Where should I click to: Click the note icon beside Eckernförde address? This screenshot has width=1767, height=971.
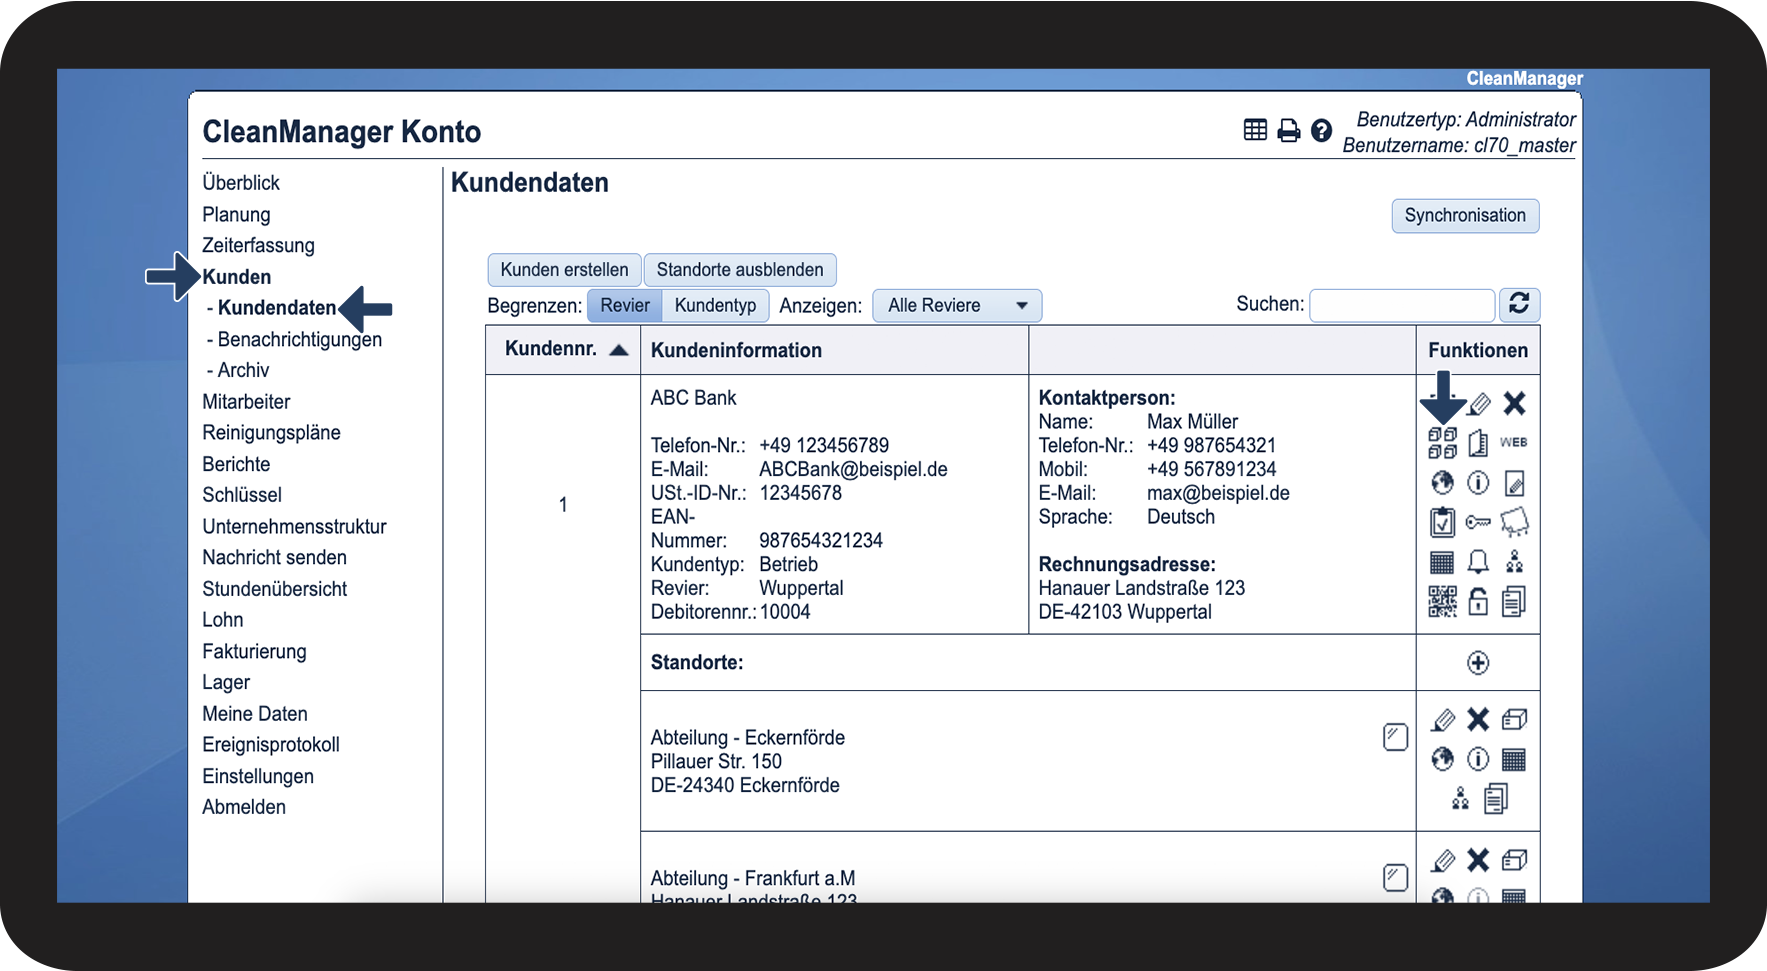click(1395, 737)
